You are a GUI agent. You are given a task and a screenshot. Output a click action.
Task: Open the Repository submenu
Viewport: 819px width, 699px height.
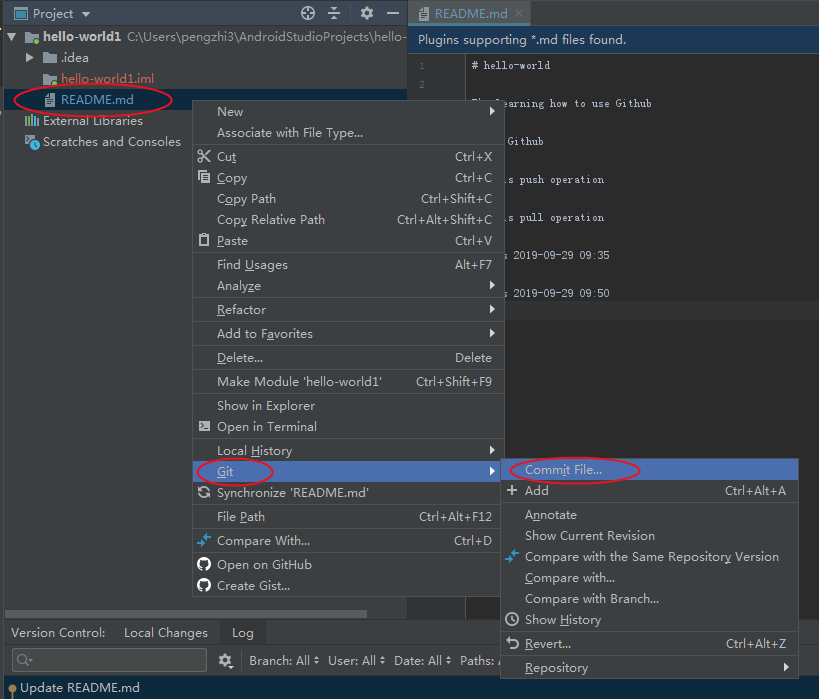click(x=649, y=668)
